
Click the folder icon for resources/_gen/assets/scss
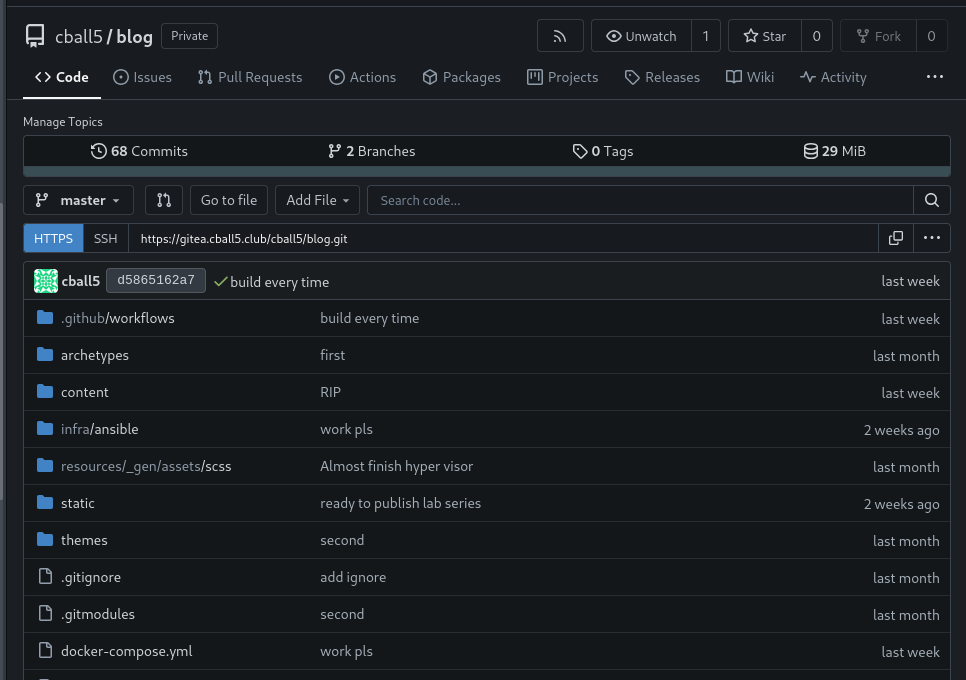[x=45, y=465]
